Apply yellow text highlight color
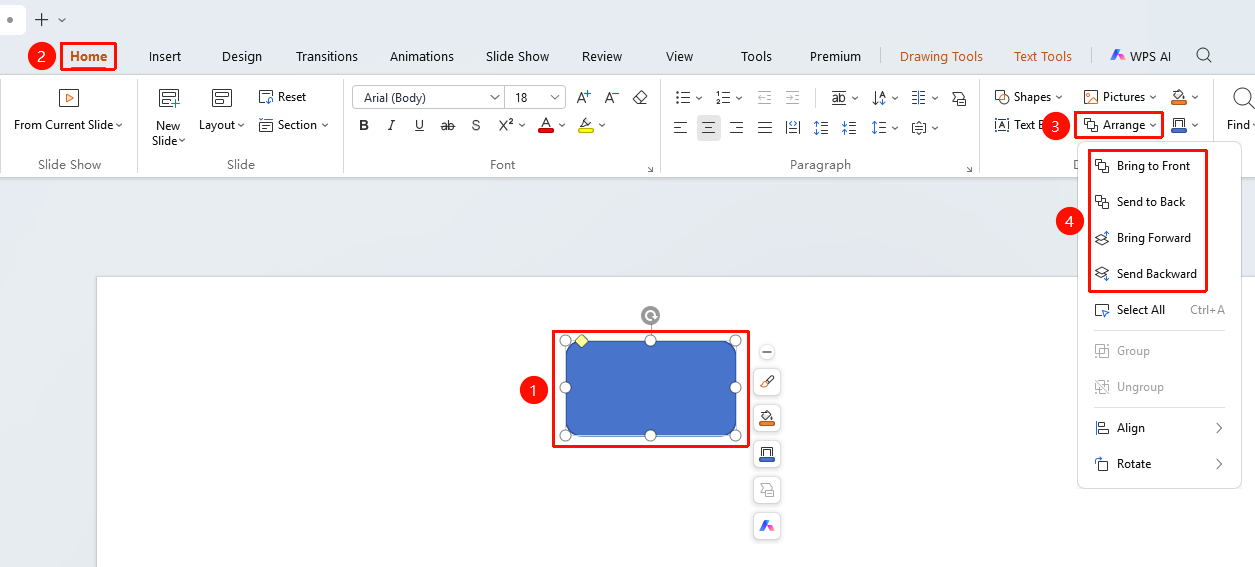1255x567 pixels. (586, 125)
